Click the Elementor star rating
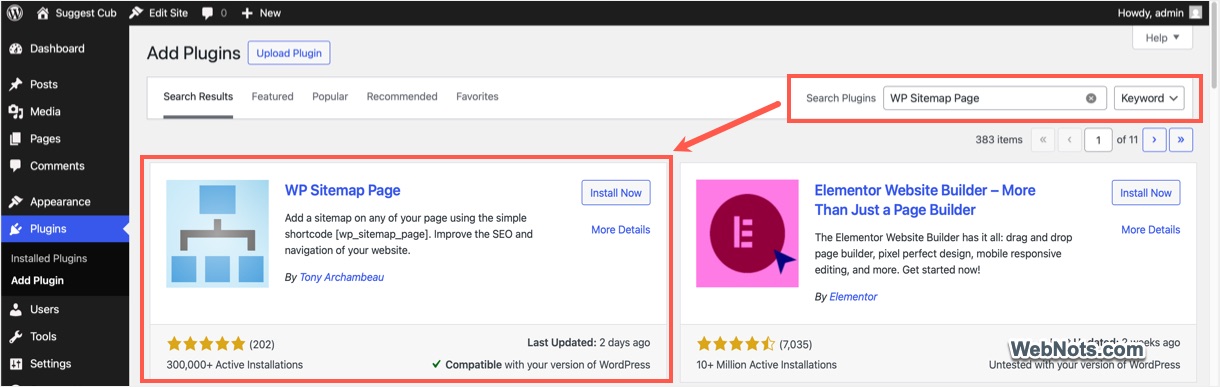This screenshot has width=1220, height=387. [735, 343]
